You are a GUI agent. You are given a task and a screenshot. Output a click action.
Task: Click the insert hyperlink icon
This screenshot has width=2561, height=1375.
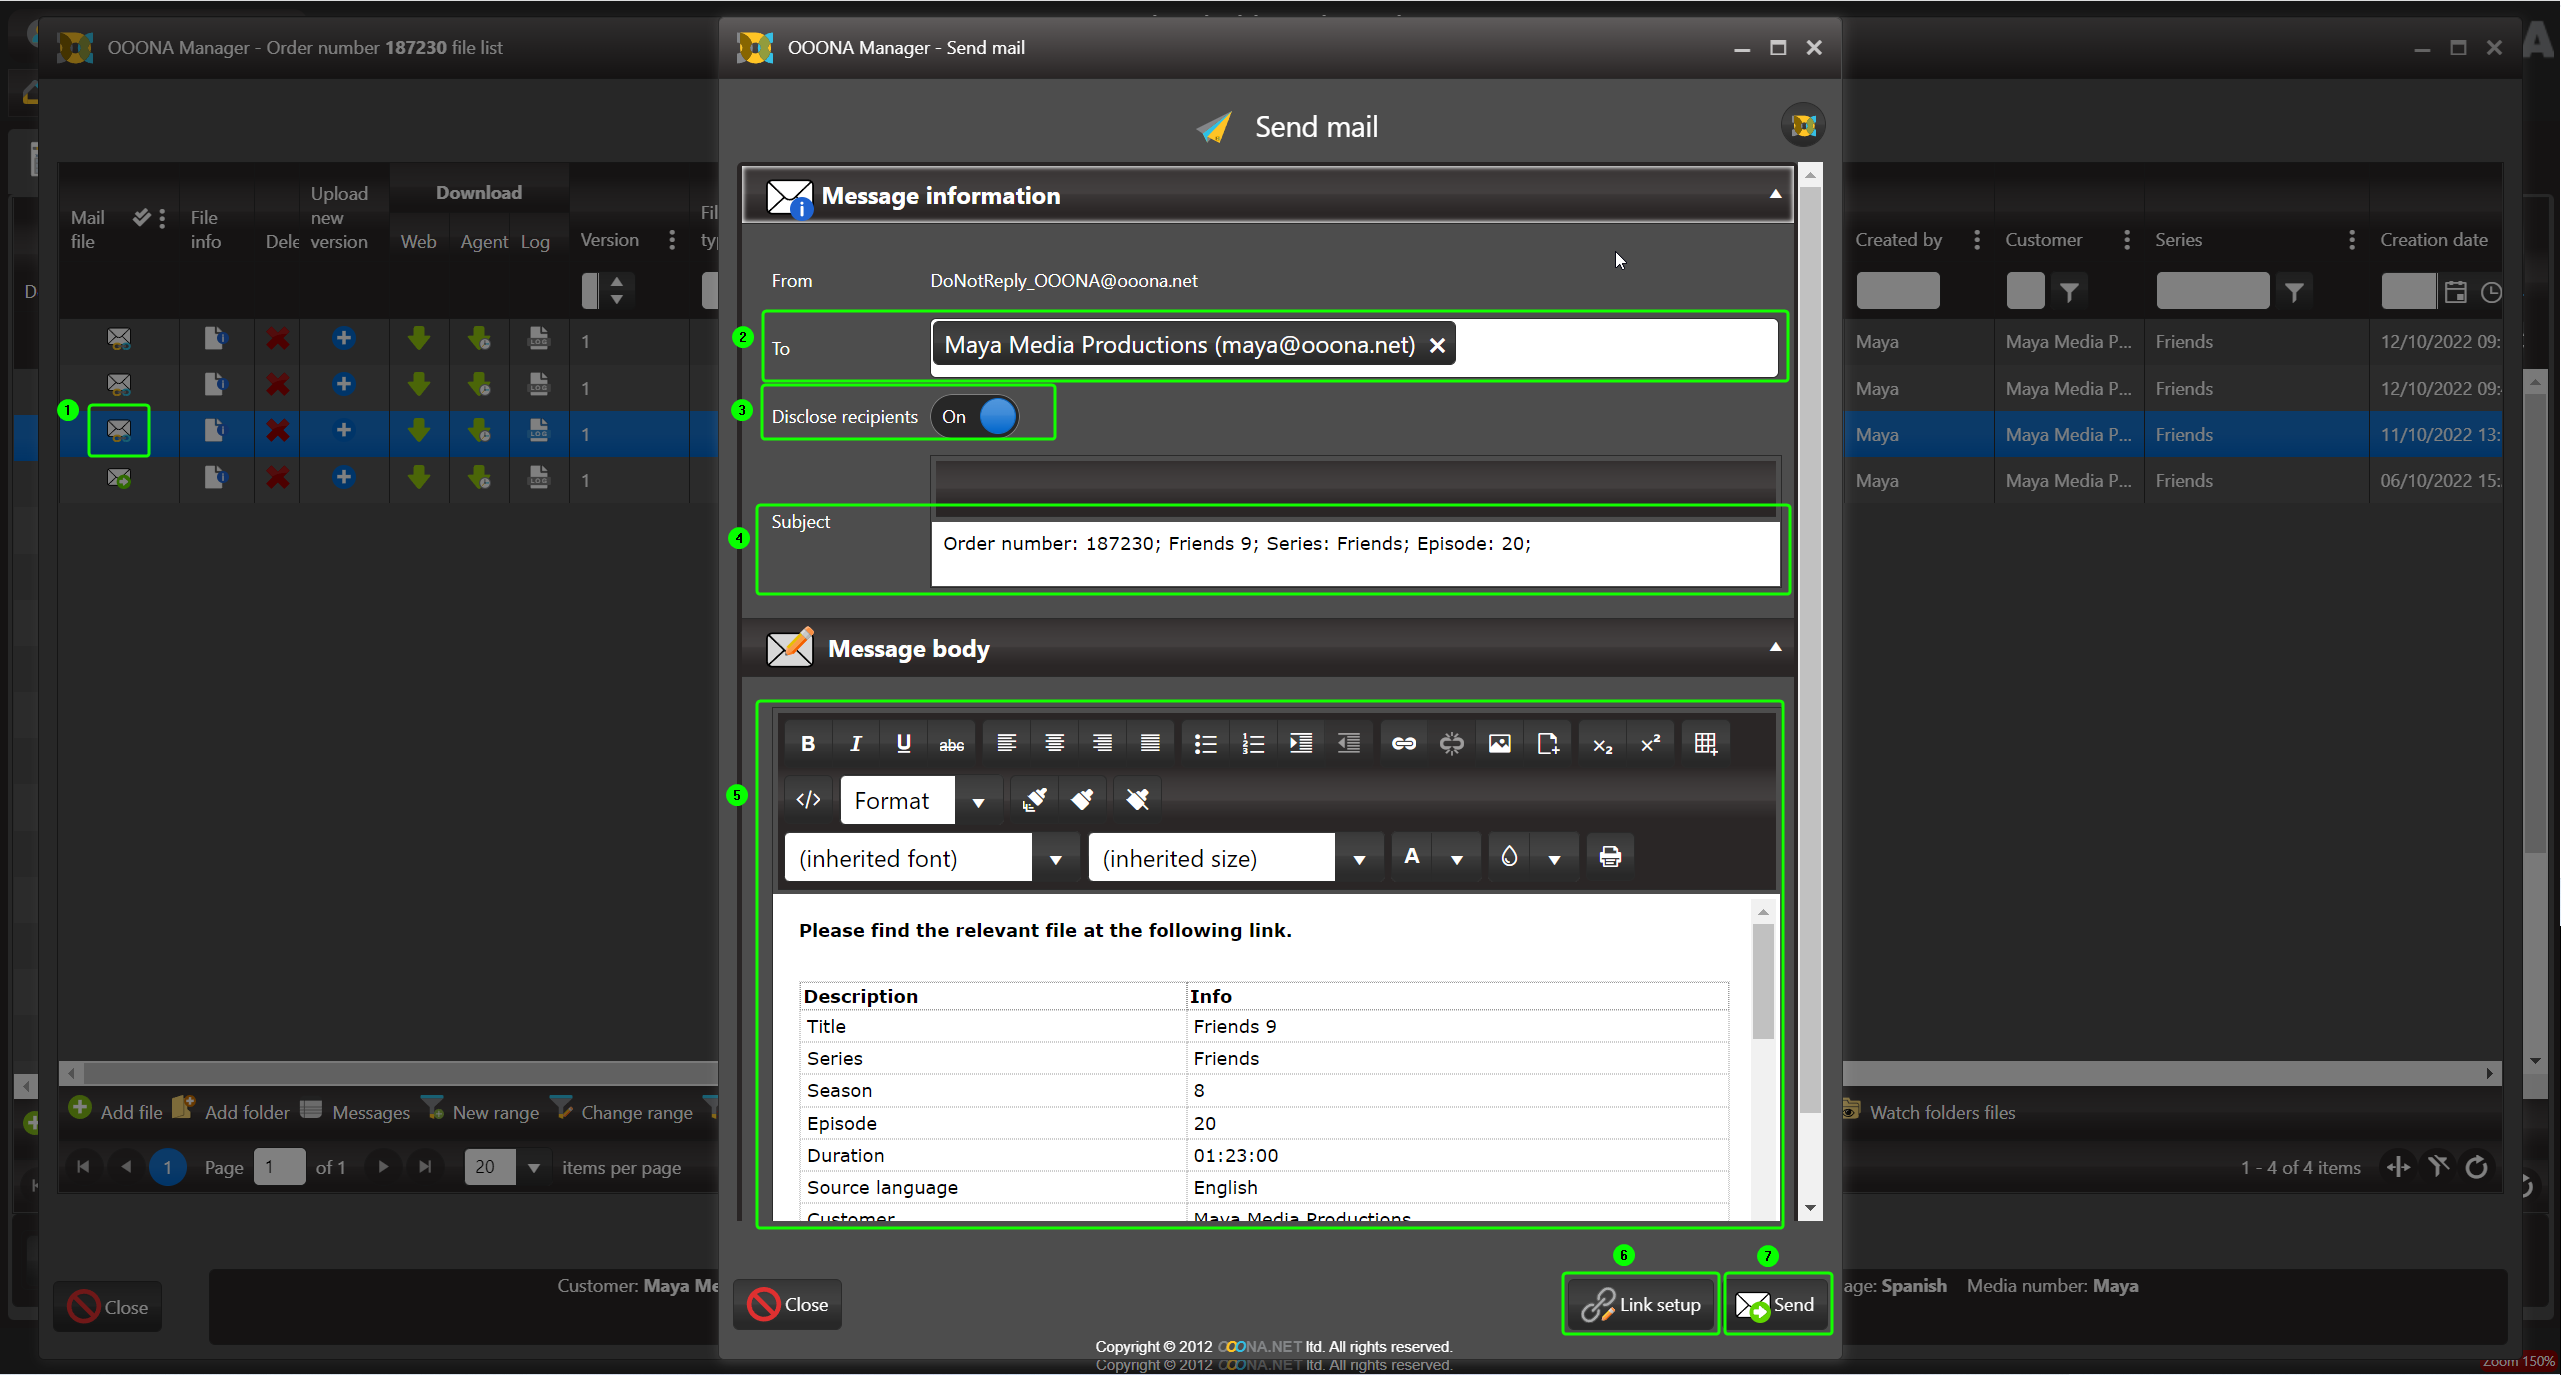tap(1403, 743)
